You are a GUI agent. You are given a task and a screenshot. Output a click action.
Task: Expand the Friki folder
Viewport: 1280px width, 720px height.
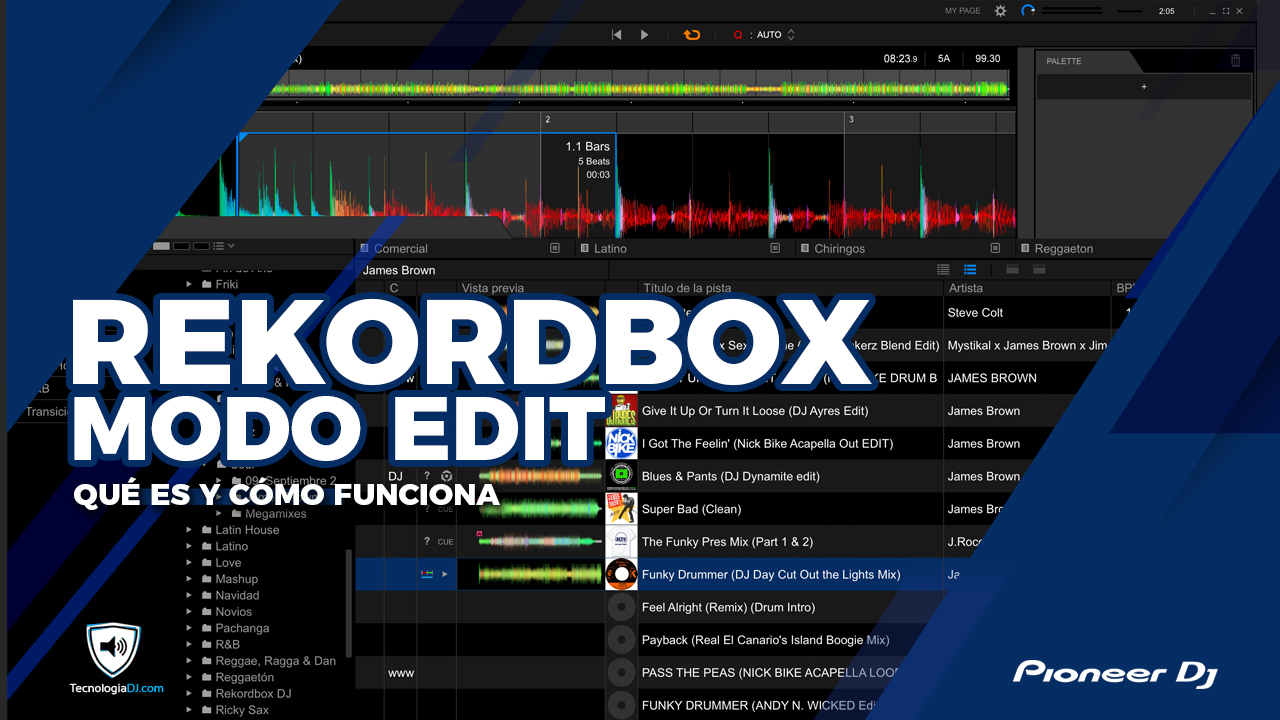pos(189,285)
